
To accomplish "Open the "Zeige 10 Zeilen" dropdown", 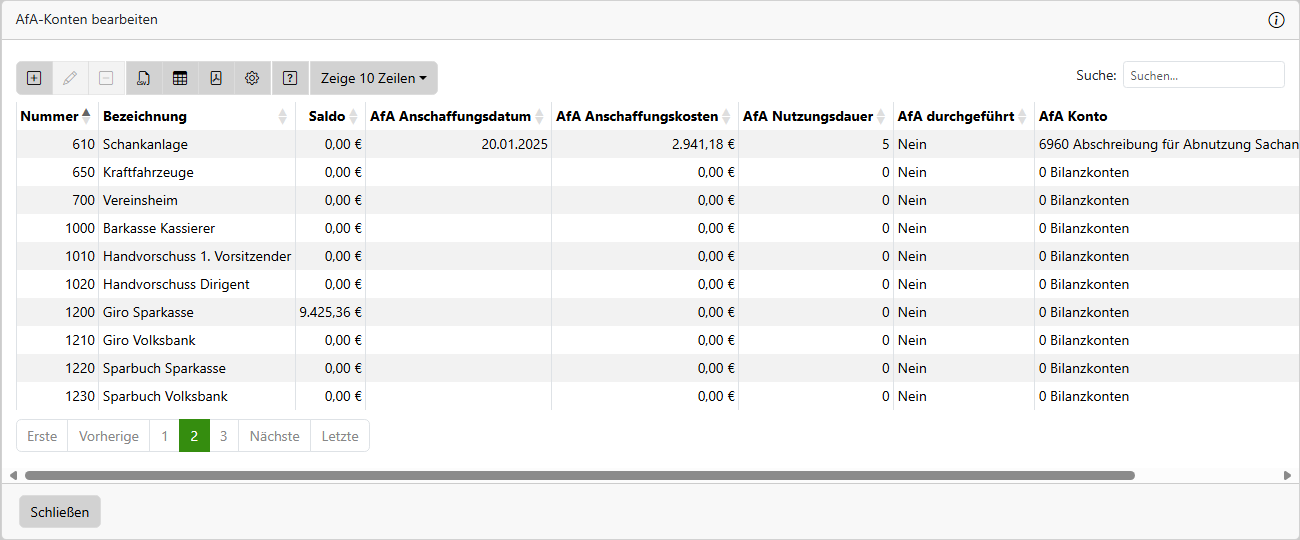I will pyautogui.click(x=373, y=78).
